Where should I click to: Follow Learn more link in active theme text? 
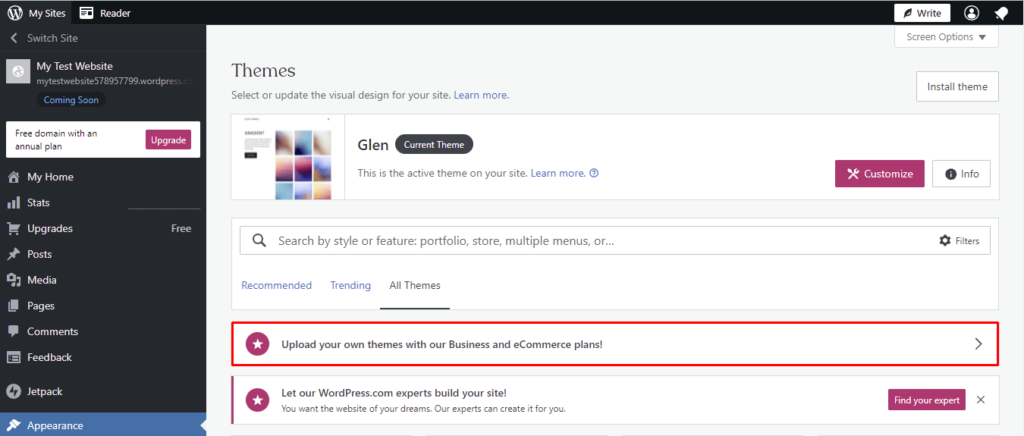(x=558, y=174)
